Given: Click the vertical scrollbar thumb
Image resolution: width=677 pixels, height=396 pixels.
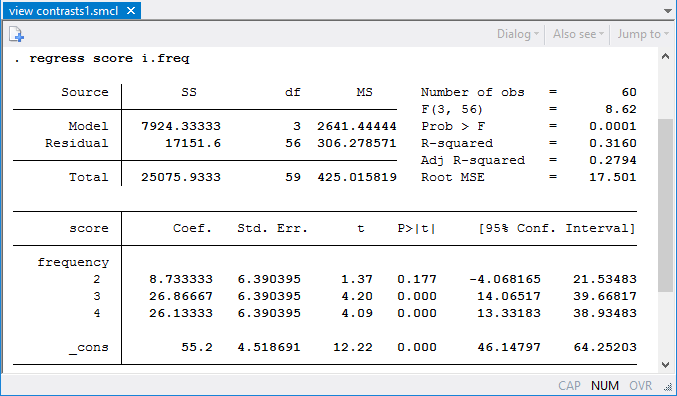Looking at the screenshot, I should pyautogui.click(x=665, y=205).
